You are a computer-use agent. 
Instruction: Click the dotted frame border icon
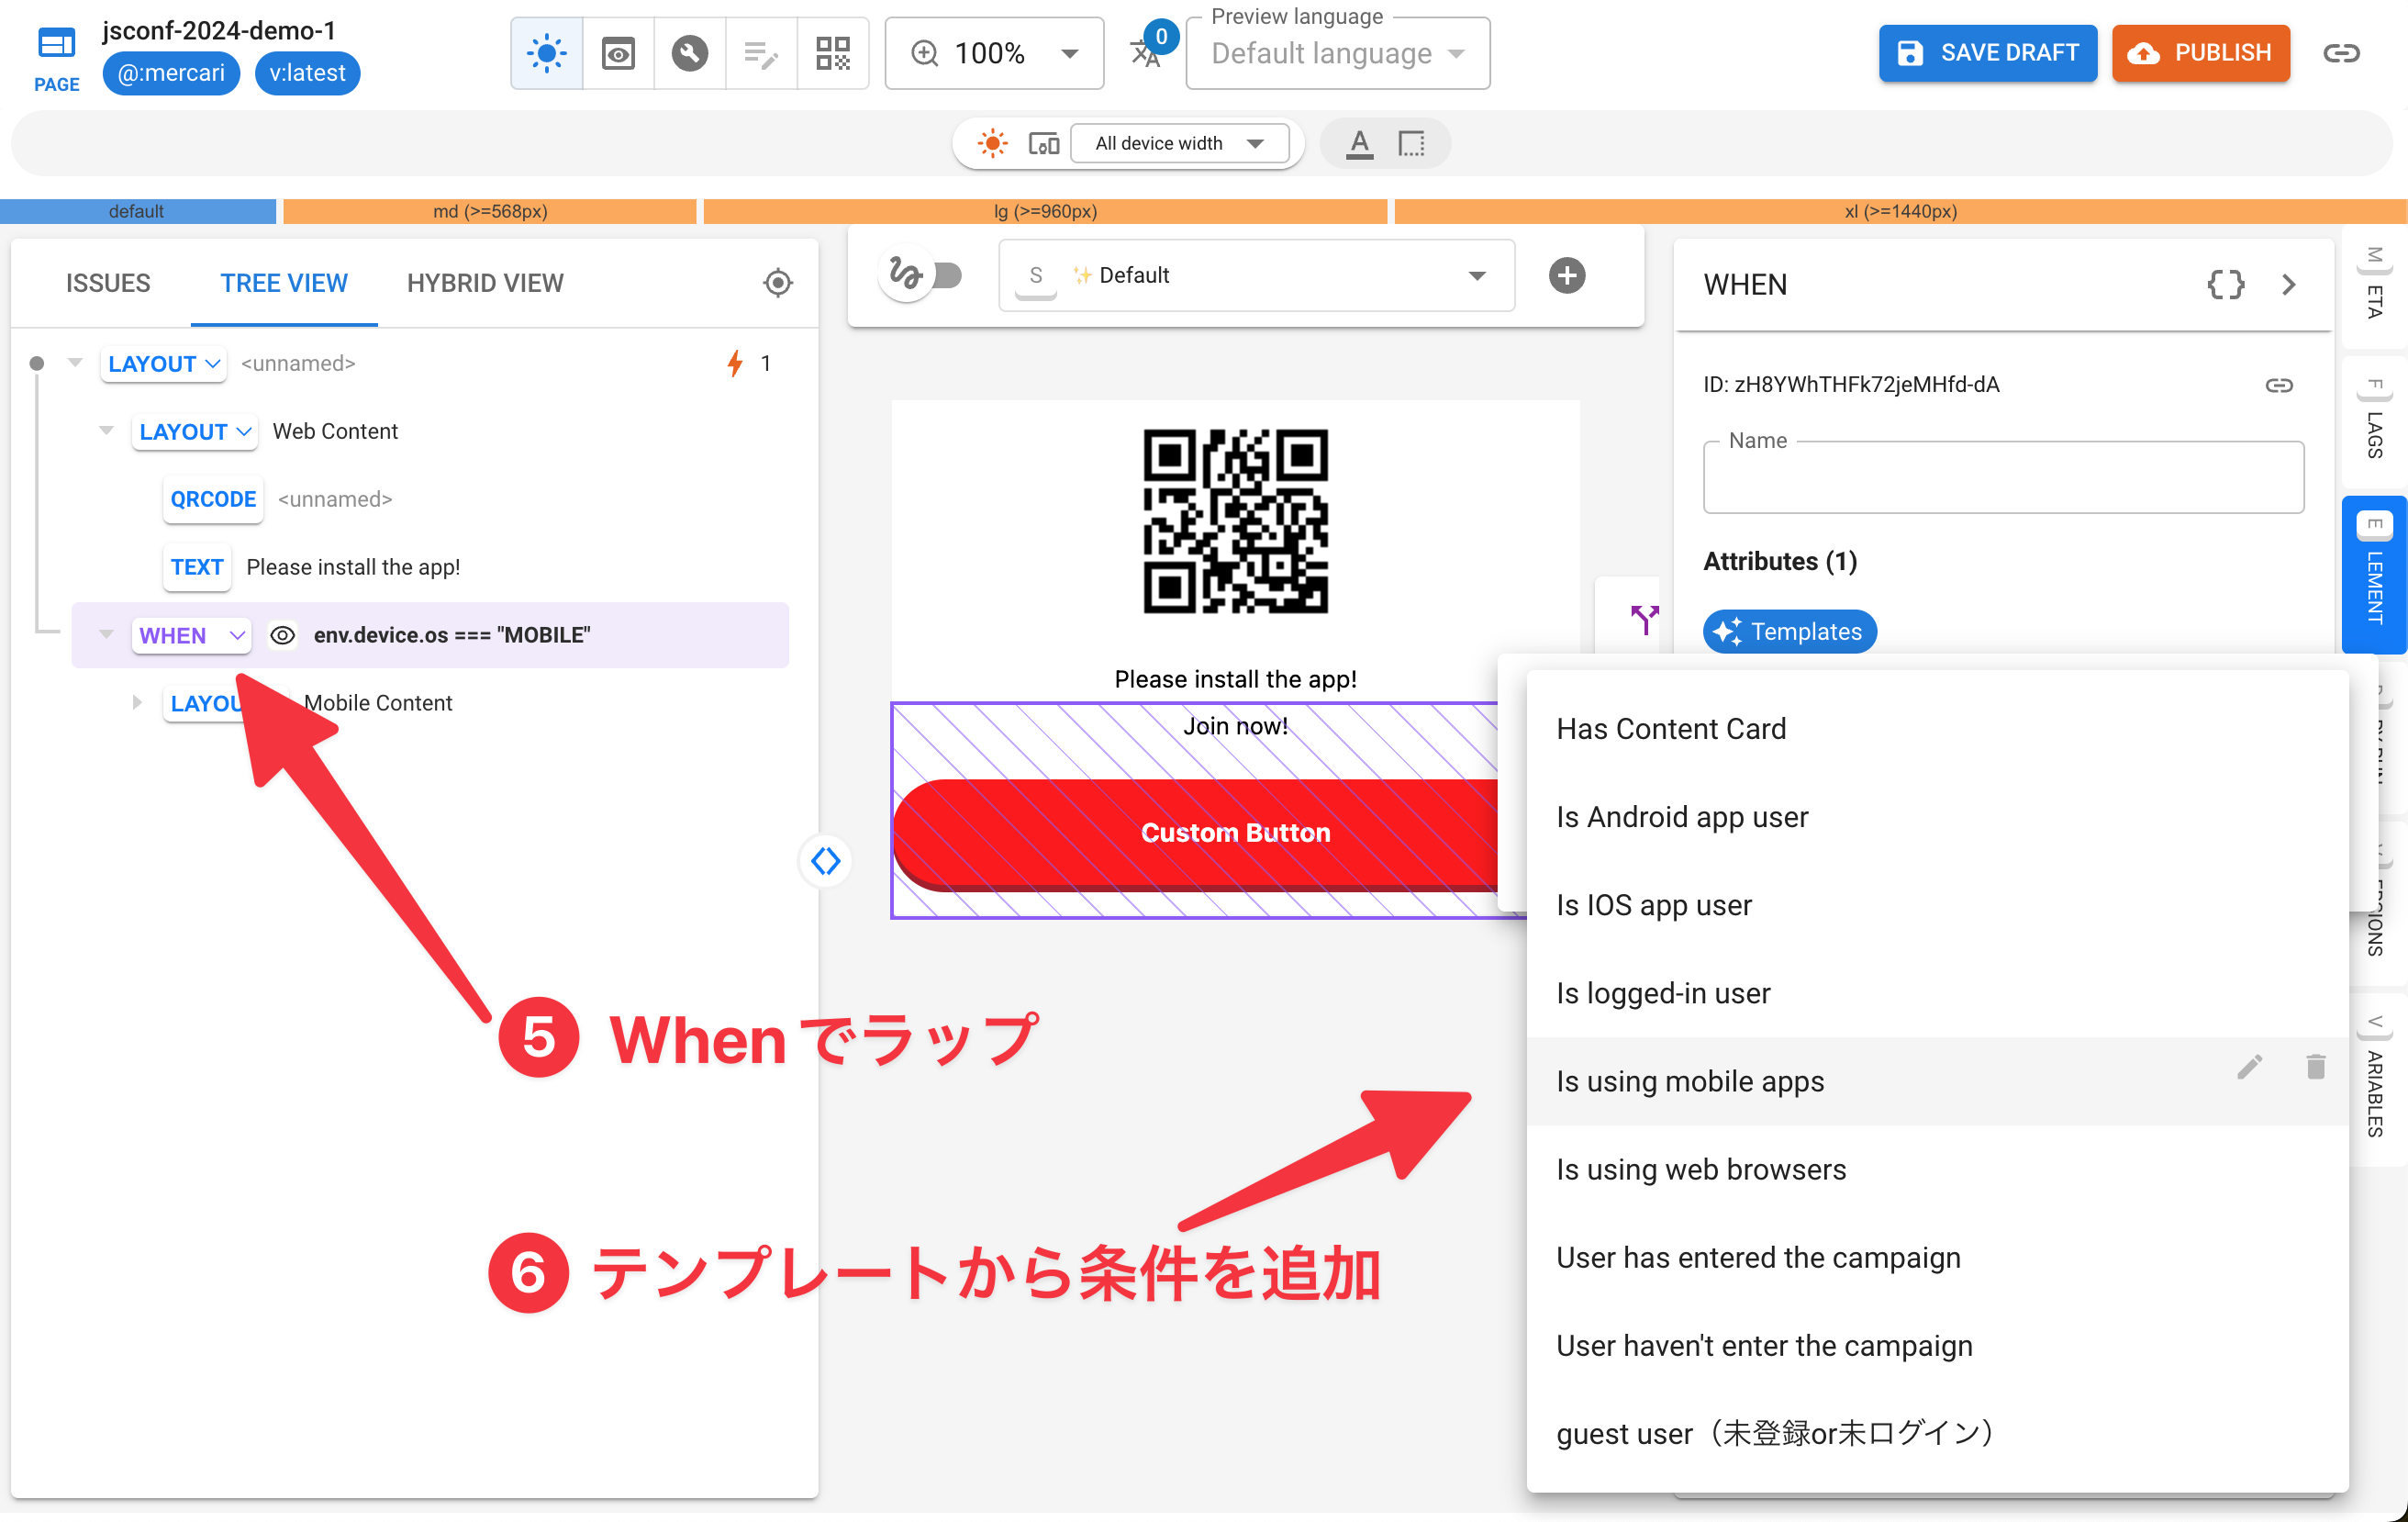click(x=1411, y=144)
